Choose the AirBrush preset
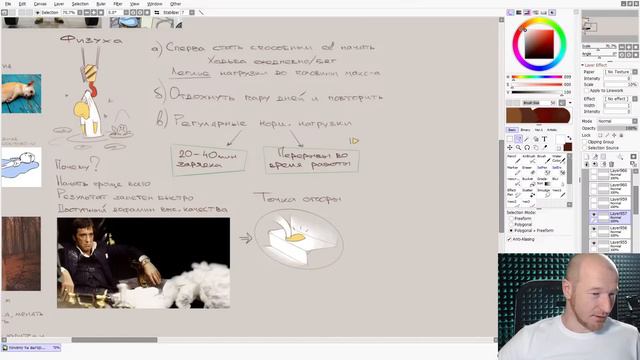The width and height of the screenshot is (640, 360). pos(529,160)
